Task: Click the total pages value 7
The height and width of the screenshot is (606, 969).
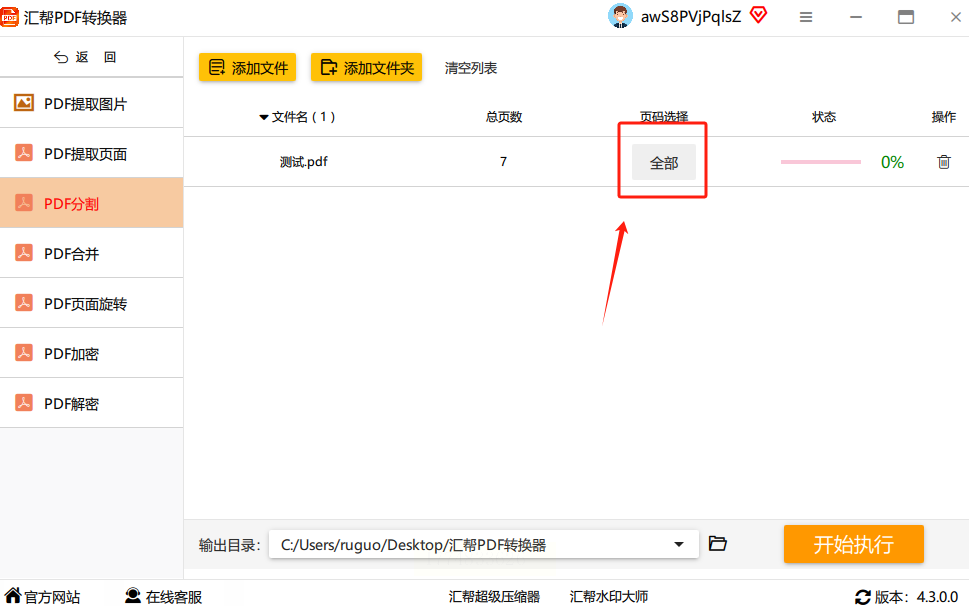Action: (504, 162)
